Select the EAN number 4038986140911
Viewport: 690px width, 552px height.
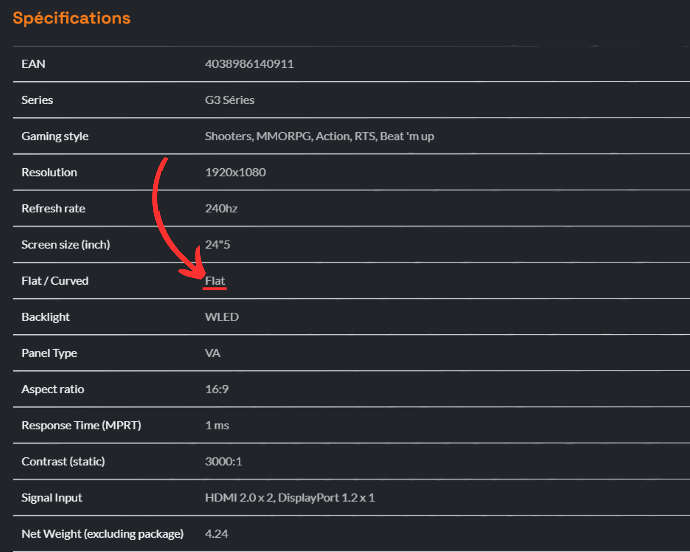point(249,64)
